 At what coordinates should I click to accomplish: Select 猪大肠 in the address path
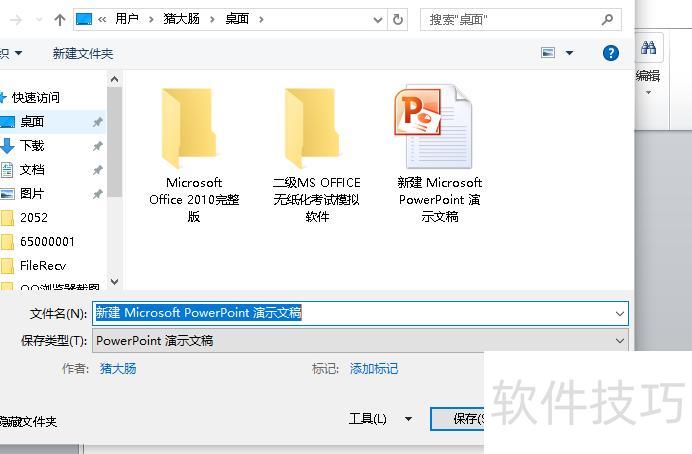pos(181,19)
